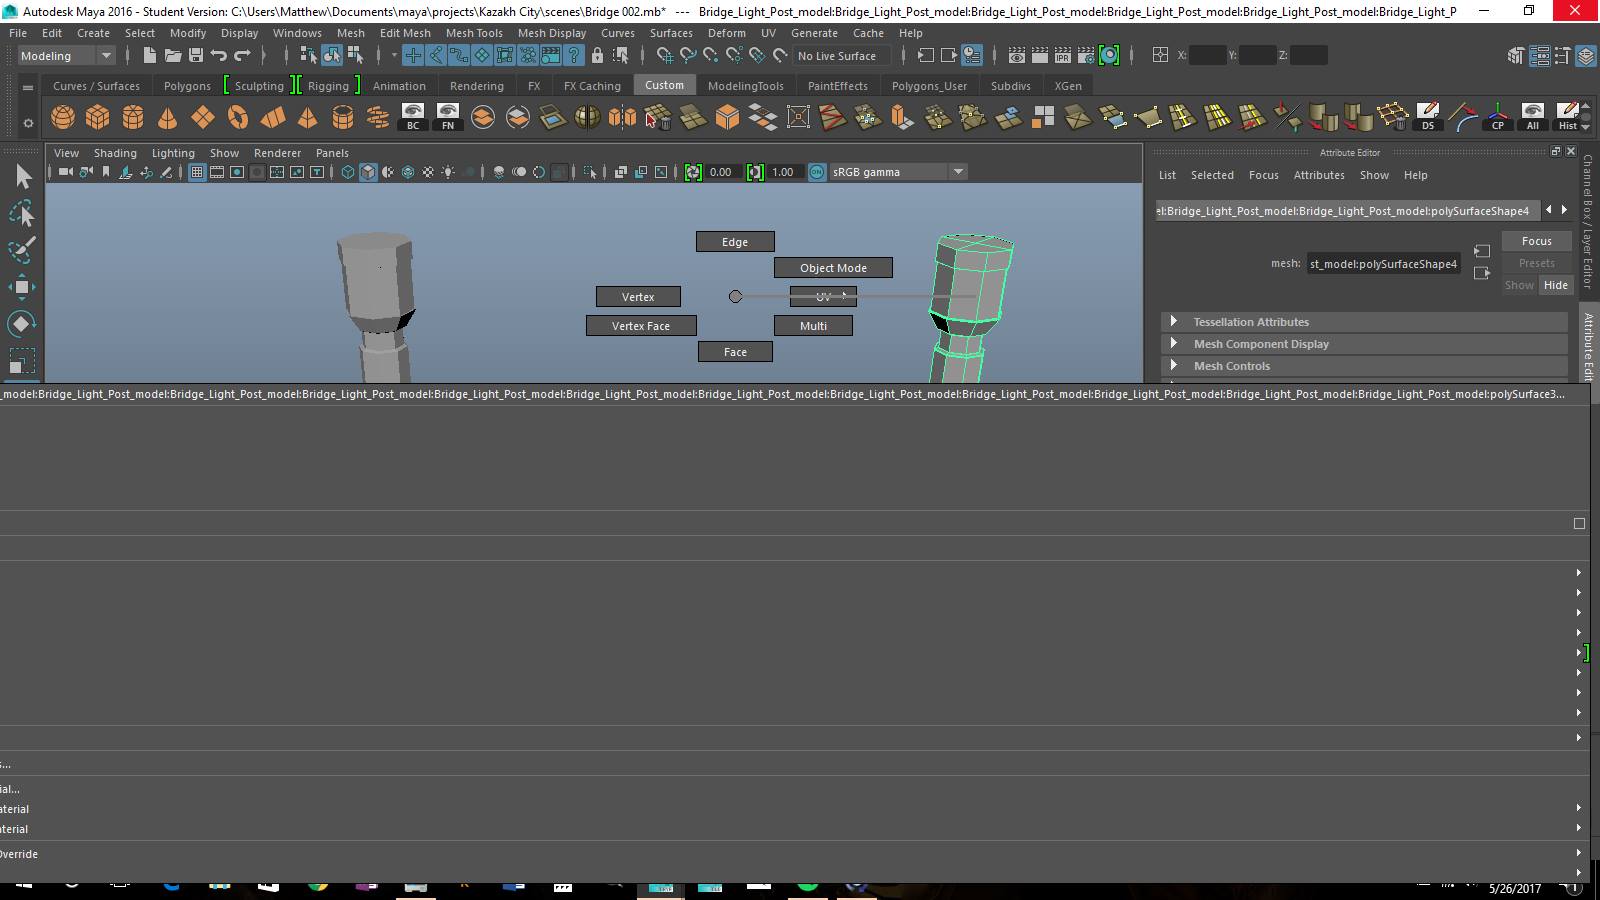Click the DS custom shelf button
This screenshot has width=1600, height=900.
click(x=1428, y=117)
